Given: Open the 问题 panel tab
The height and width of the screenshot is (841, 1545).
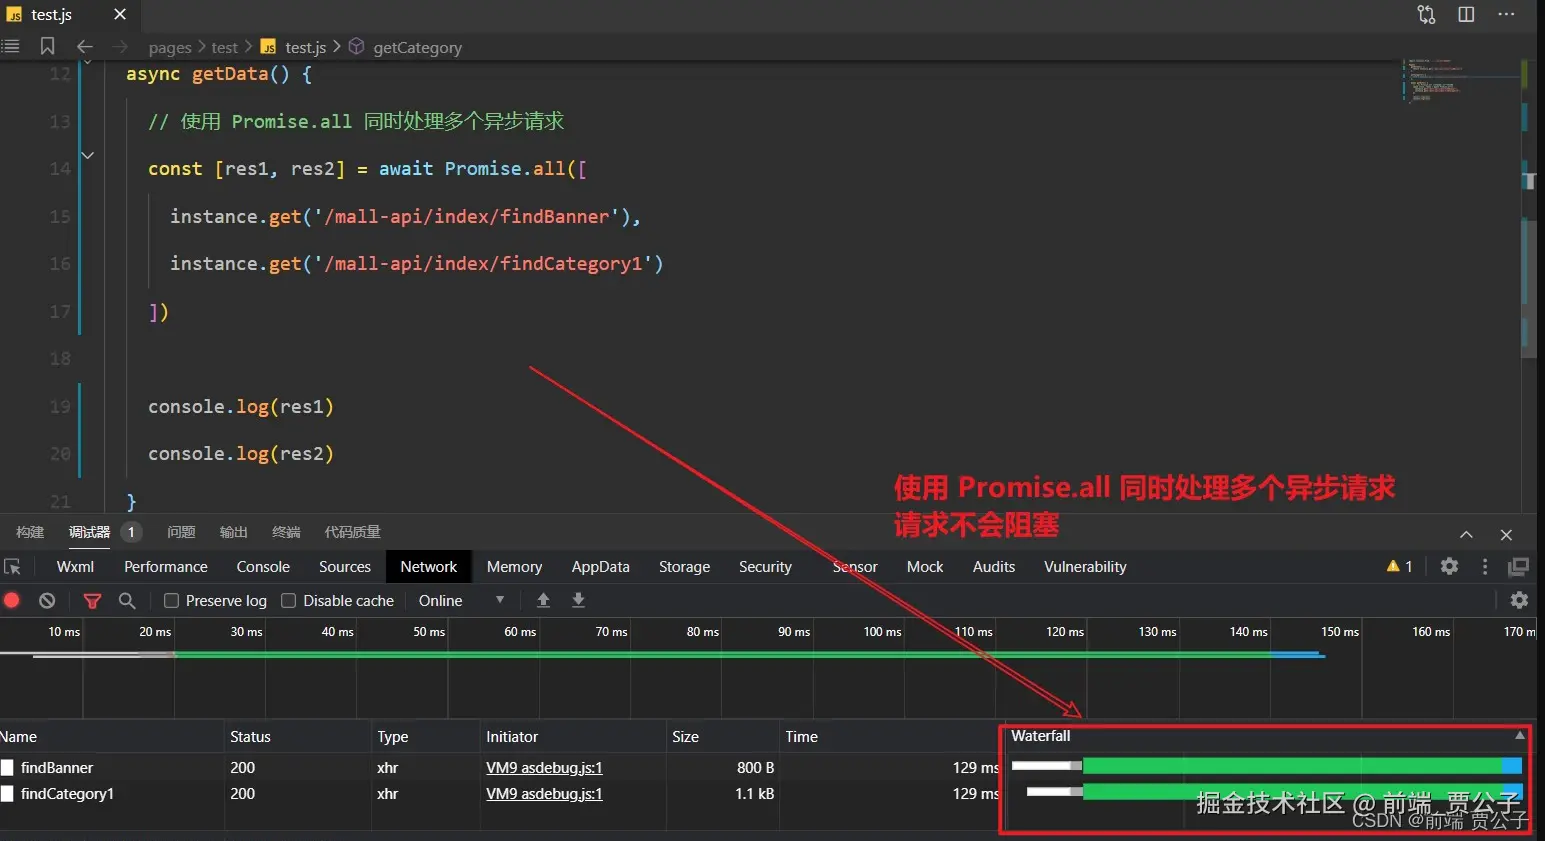Looking at the screenshot, I should point(181,532).
